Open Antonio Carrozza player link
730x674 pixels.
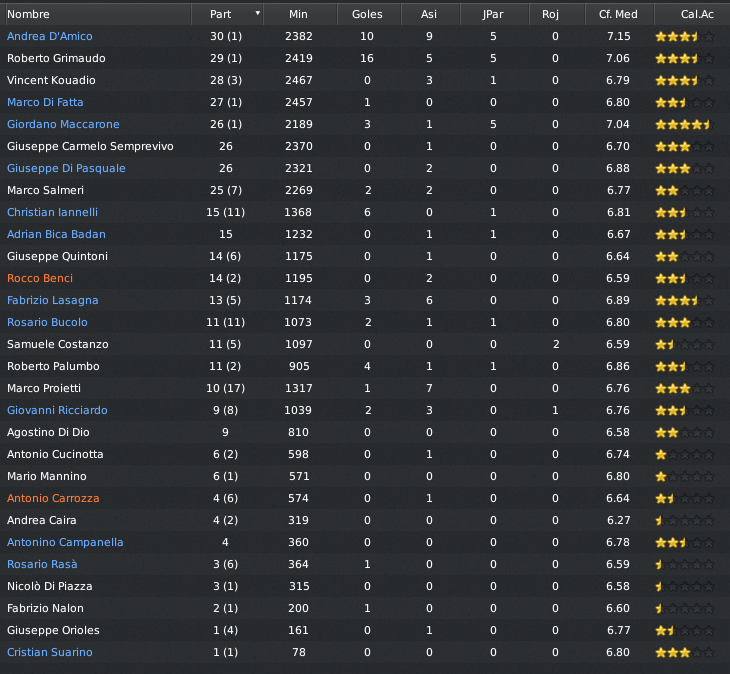coord(53,499)
